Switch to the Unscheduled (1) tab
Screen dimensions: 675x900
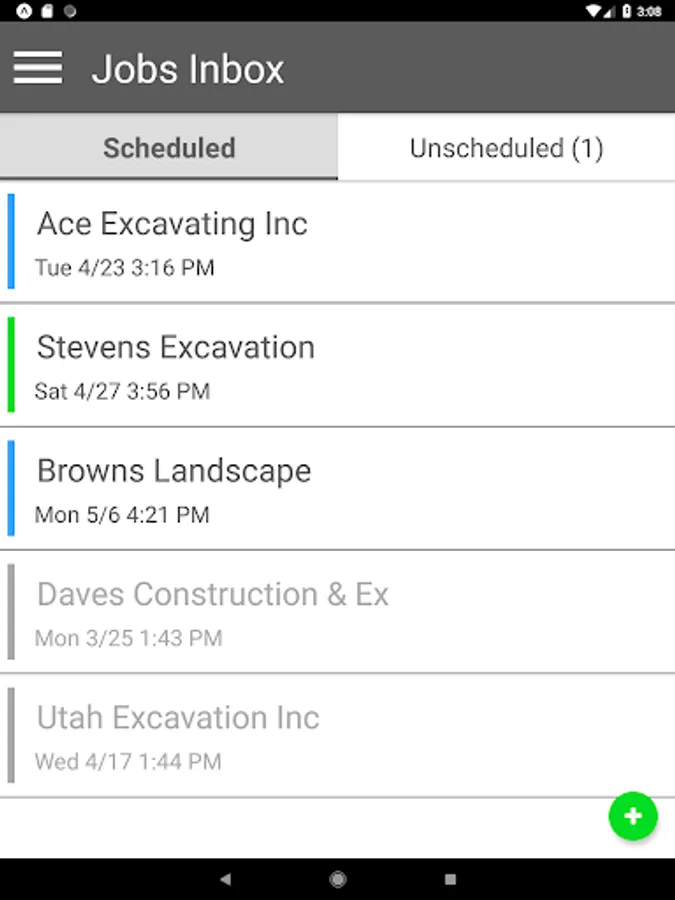[x=506, y=147]
